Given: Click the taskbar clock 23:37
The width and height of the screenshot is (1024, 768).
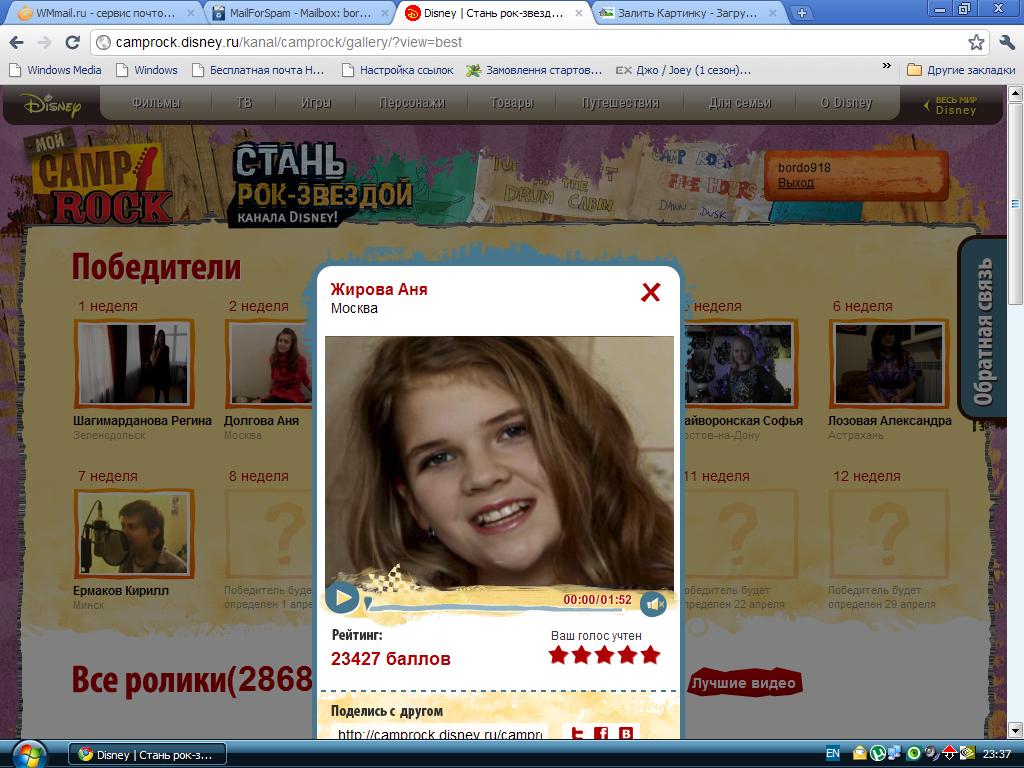Looking at the screenshot, I should pos(997,754).
